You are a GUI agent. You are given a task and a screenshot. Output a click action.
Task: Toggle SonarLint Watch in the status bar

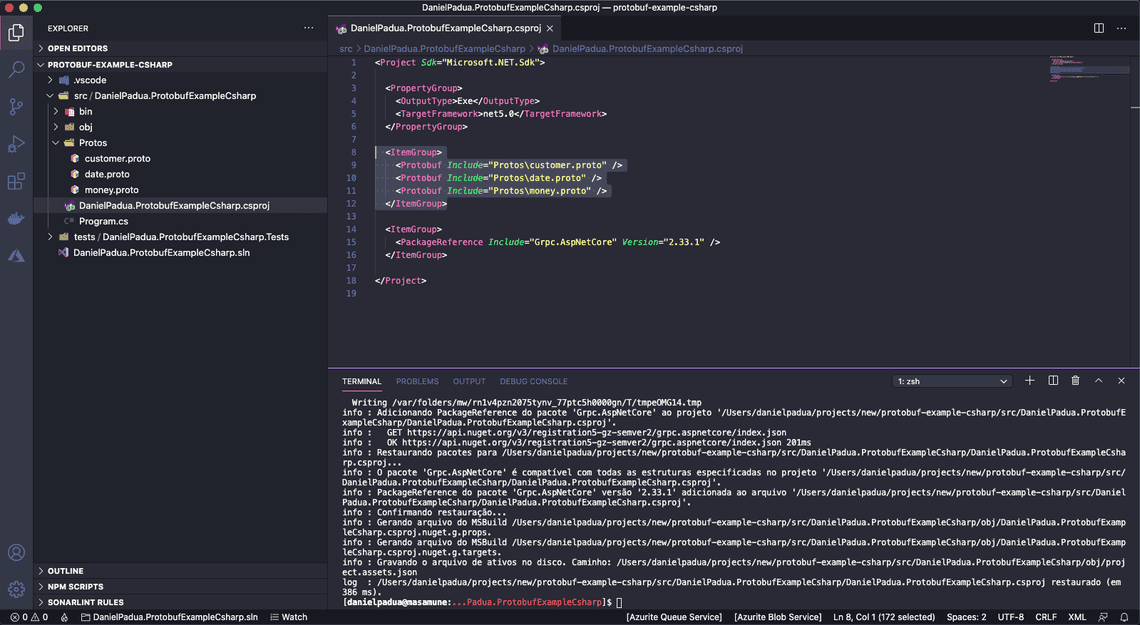[289, 617]
